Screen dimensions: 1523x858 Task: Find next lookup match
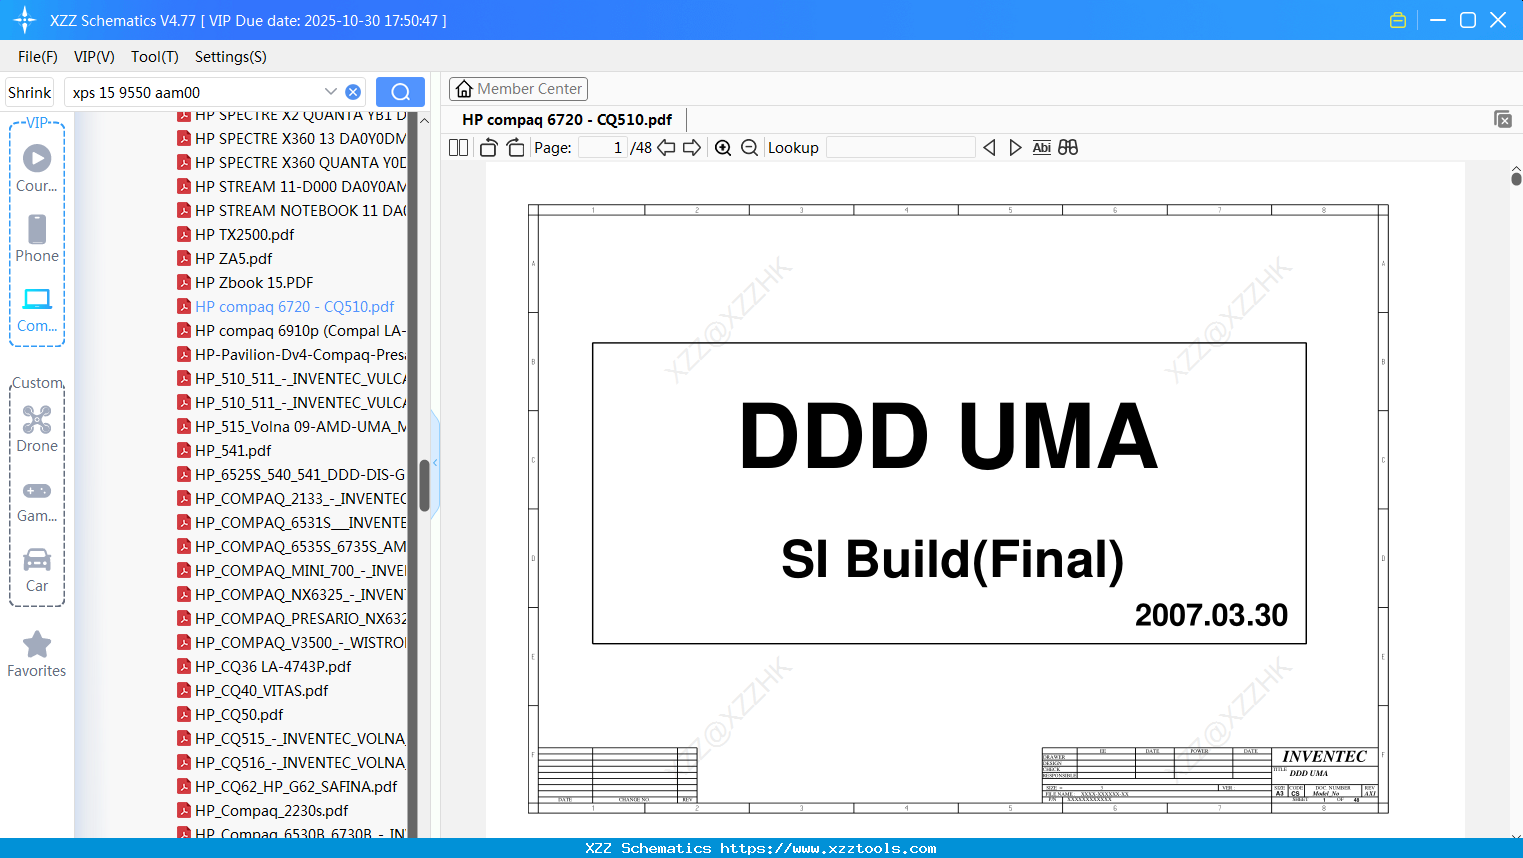(x=1015, y=148)
